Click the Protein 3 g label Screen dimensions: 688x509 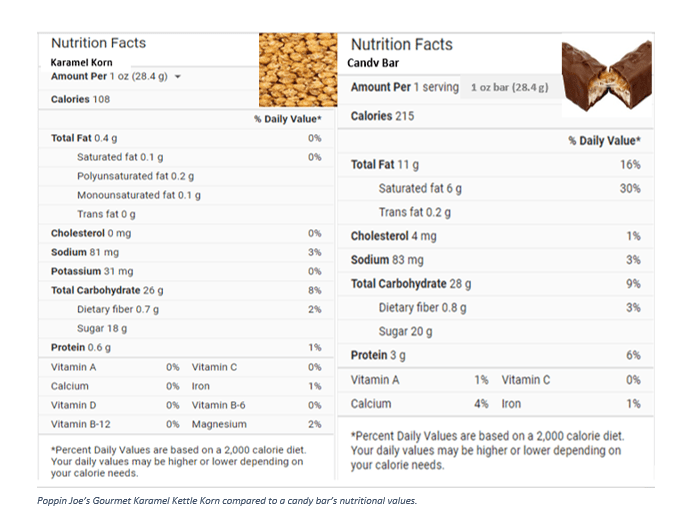(x=379, y=355)
